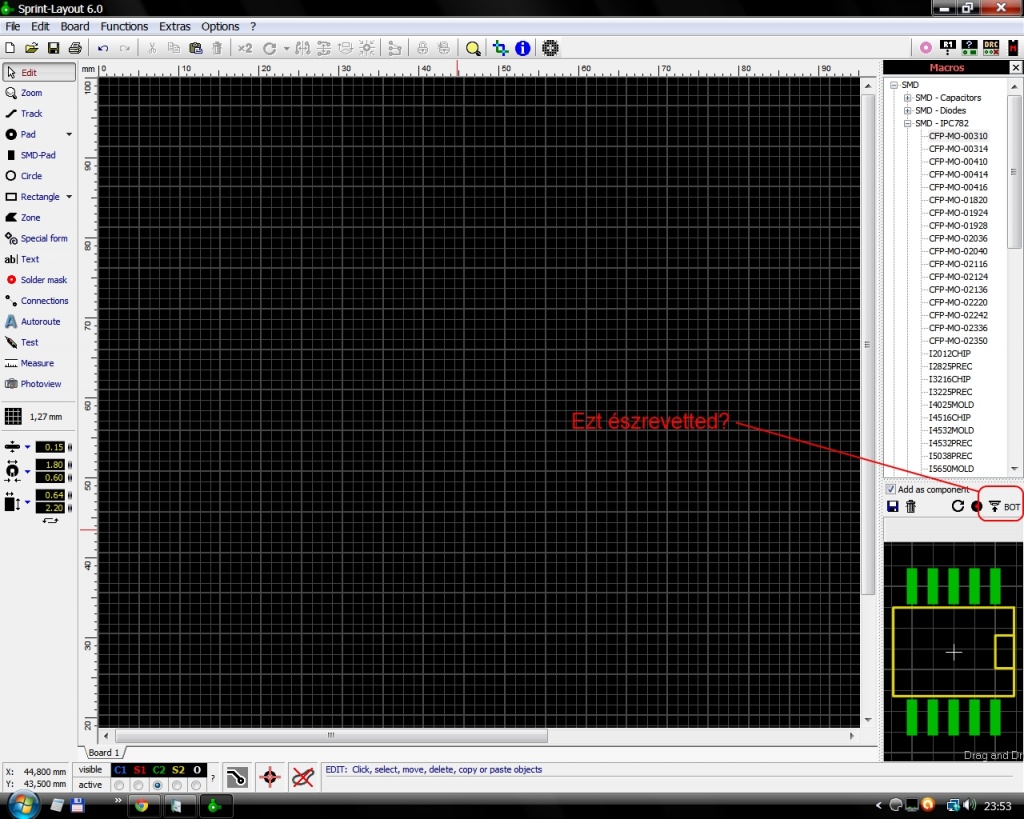The image size is (1024, 819).
Task: Open the Edit menu
Action: [x=40, y=26]
